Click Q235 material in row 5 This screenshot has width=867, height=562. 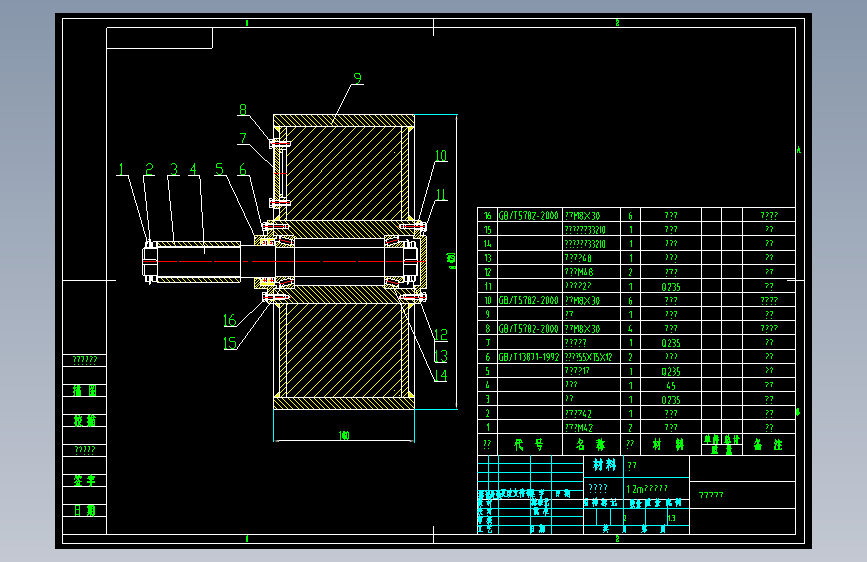tap(671, 371)
